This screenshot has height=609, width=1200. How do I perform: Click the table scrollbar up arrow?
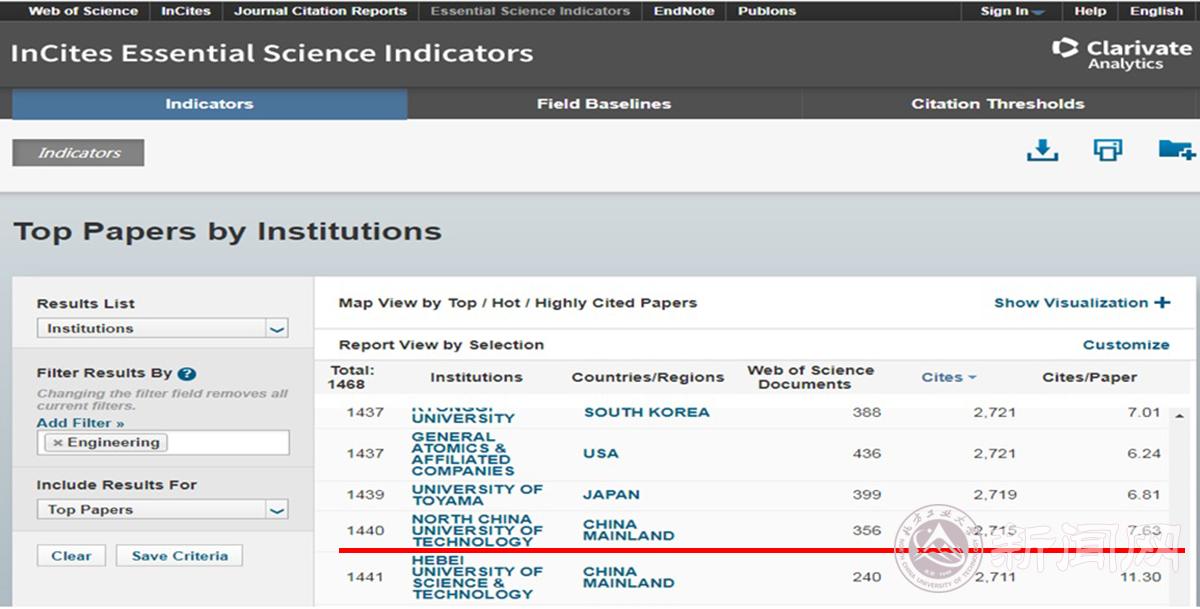coord(1180,415)
